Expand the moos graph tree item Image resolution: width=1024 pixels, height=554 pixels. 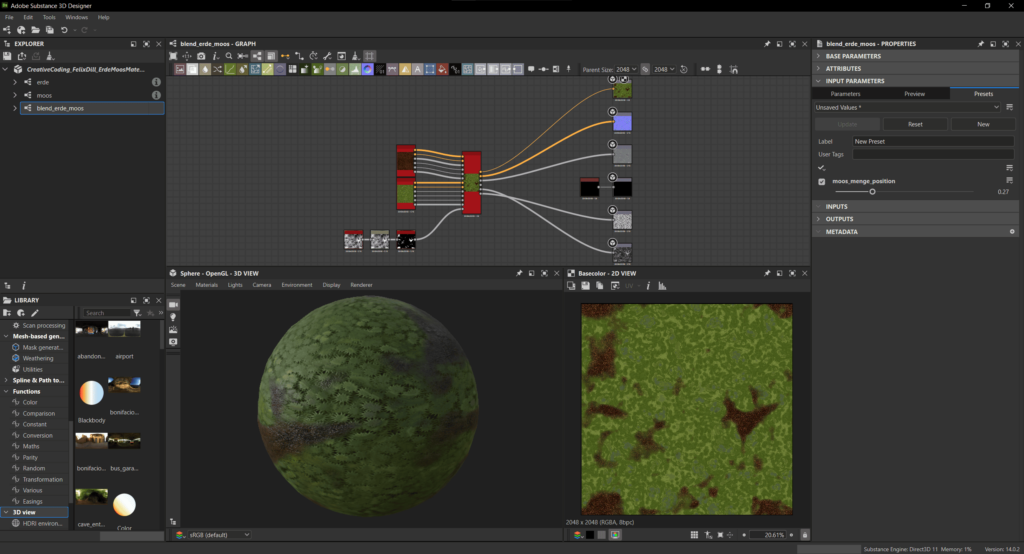(x=15, y=95)
